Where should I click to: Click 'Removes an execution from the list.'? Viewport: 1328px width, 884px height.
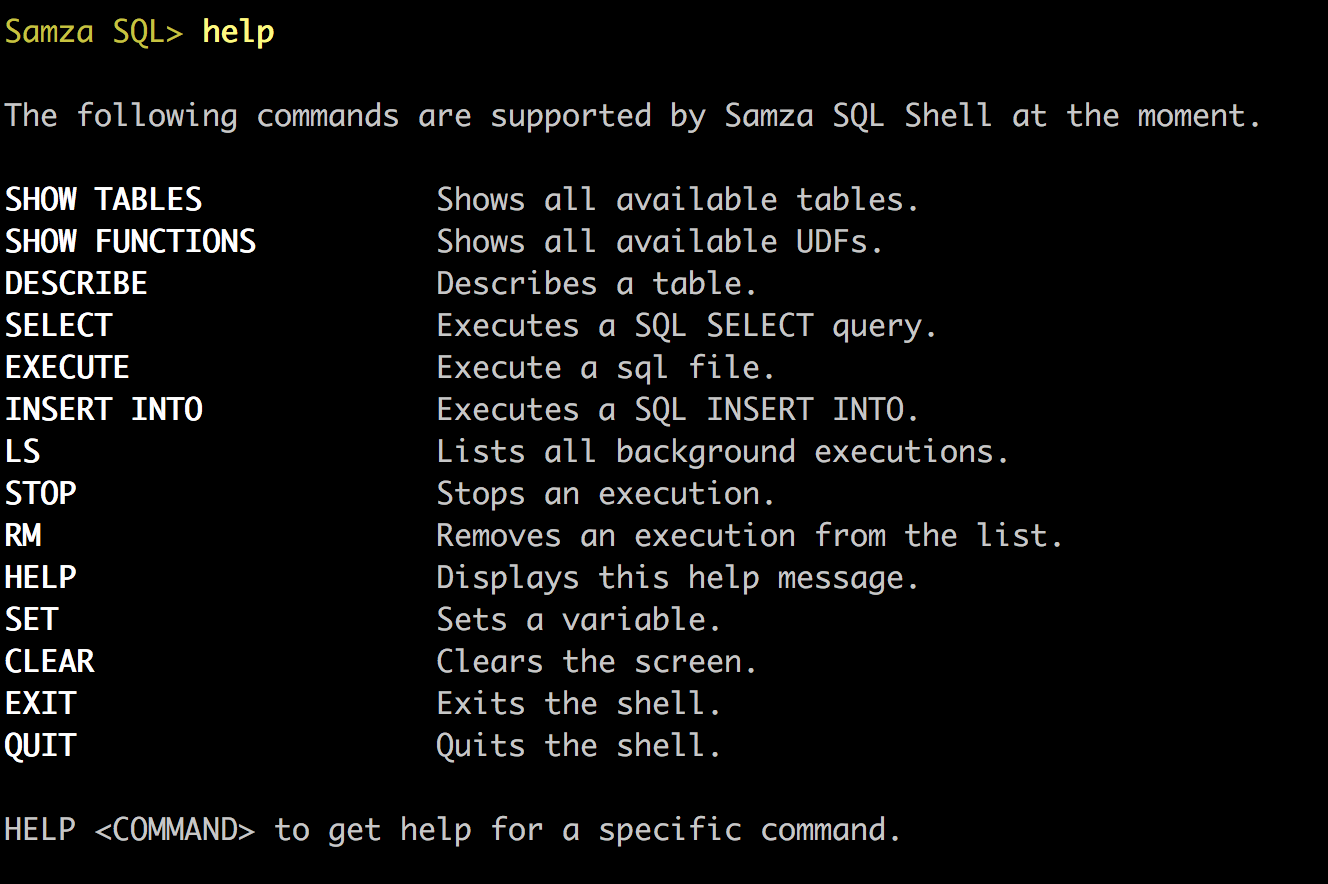(750, 536)
